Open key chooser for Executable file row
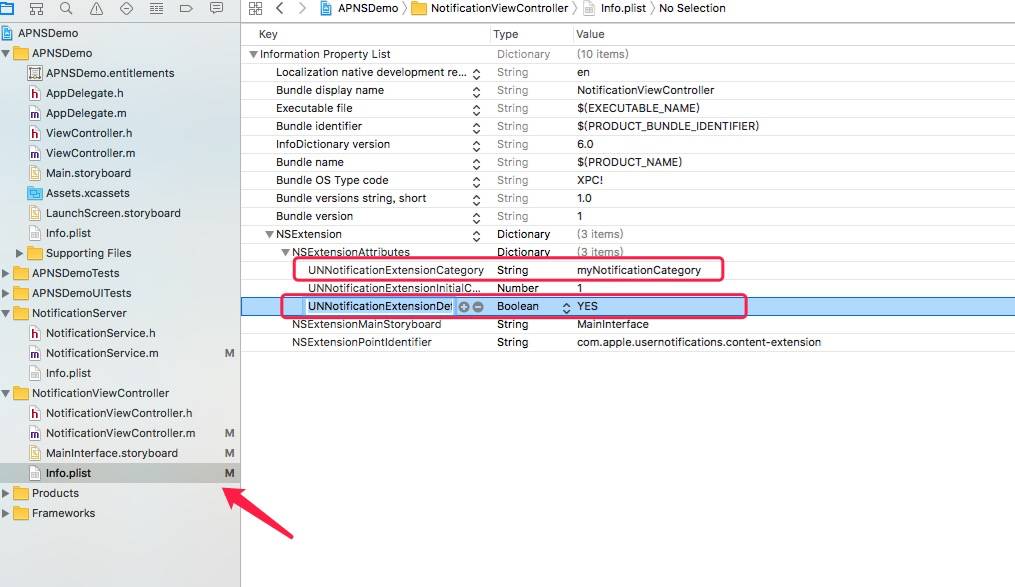The height and width of the screenshot is (587, 1015). pyautogui.click(x=476, y=110)
